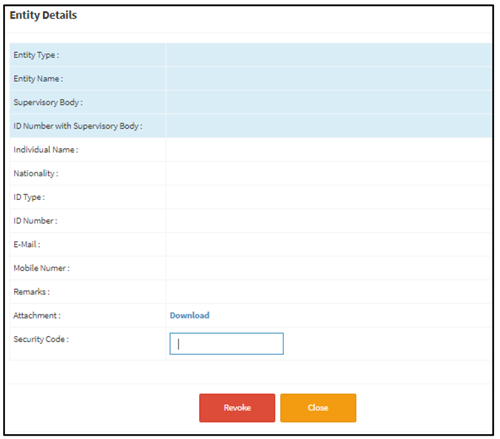Click the Entity Name label
The width and height of the screenshot is (500, 439).
[x=38, y=79]
